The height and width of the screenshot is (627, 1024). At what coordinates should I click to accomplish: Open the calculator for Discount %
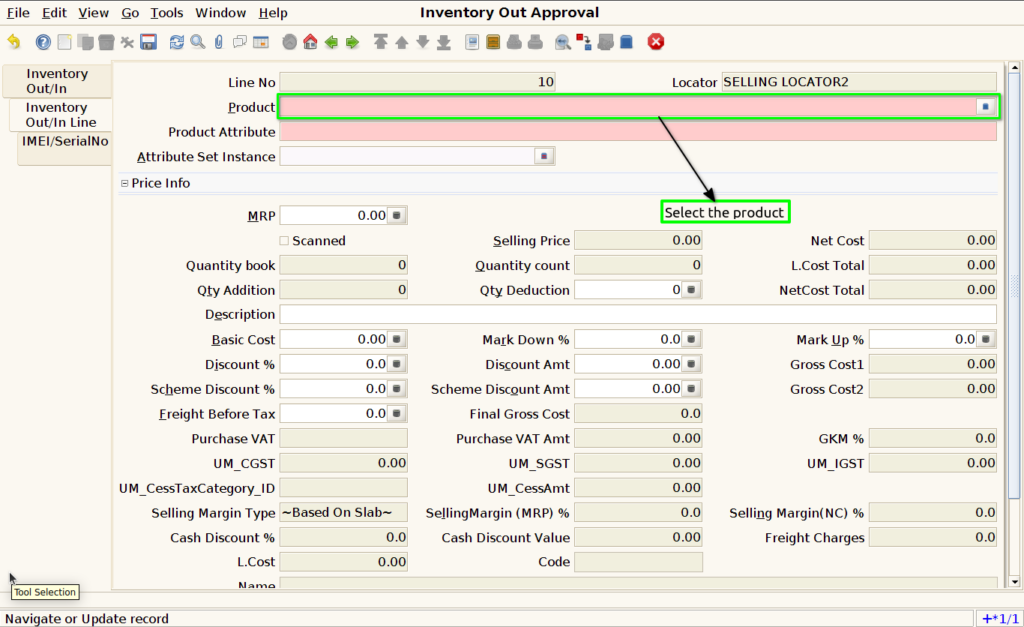tap(396, 364)
